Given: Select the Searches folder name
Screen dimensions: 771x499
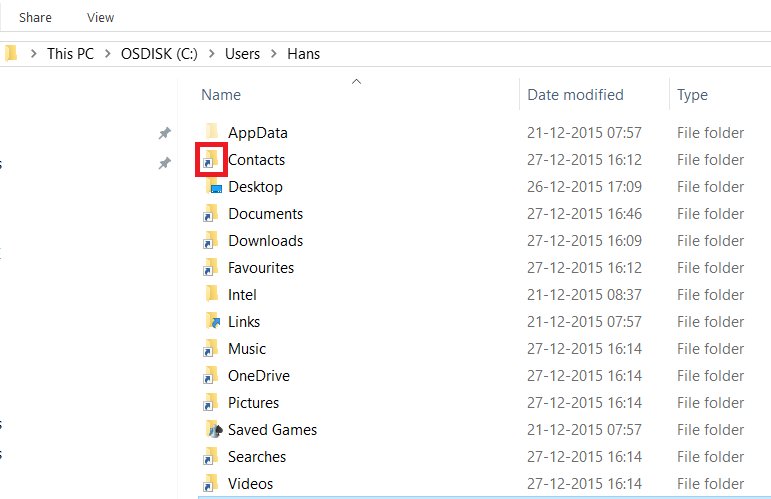Looking at the screenshot, I should (257, 457).
